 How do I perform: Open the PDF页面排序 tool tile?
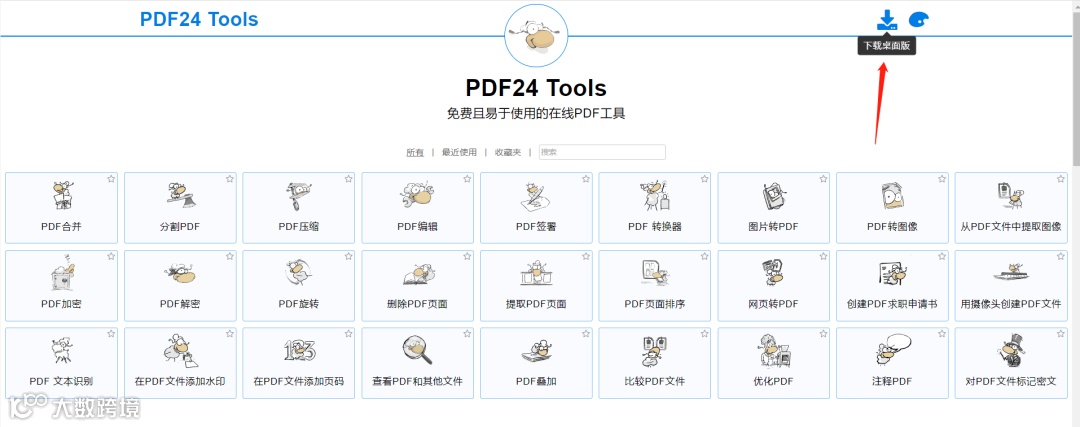coord(655,286)
